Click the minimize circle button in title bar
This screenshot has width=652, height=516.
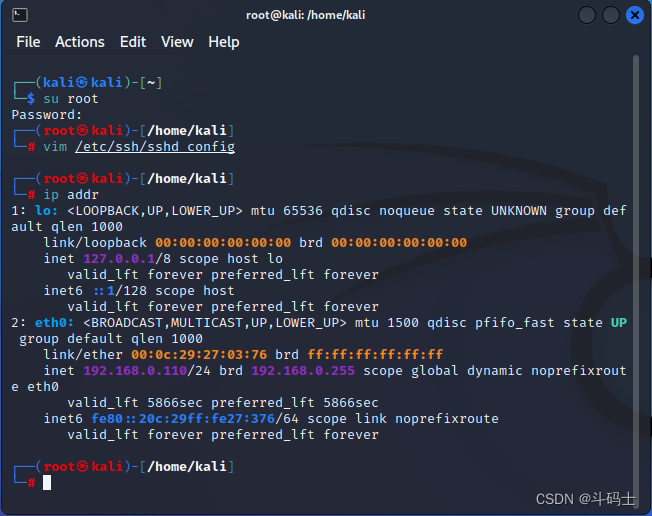click(x=587, y=15)
